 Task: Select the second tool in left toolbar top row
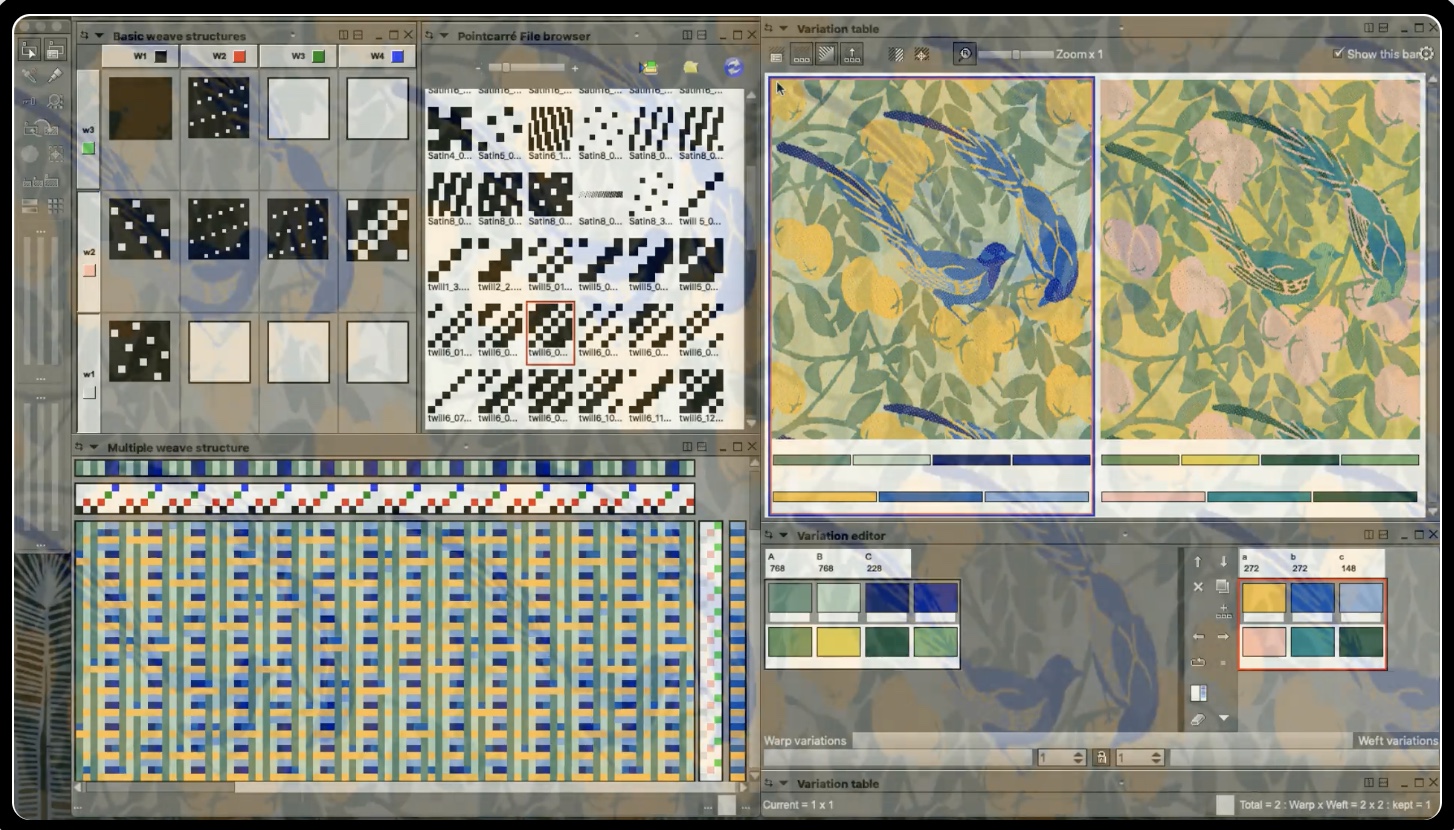(55, 49)
